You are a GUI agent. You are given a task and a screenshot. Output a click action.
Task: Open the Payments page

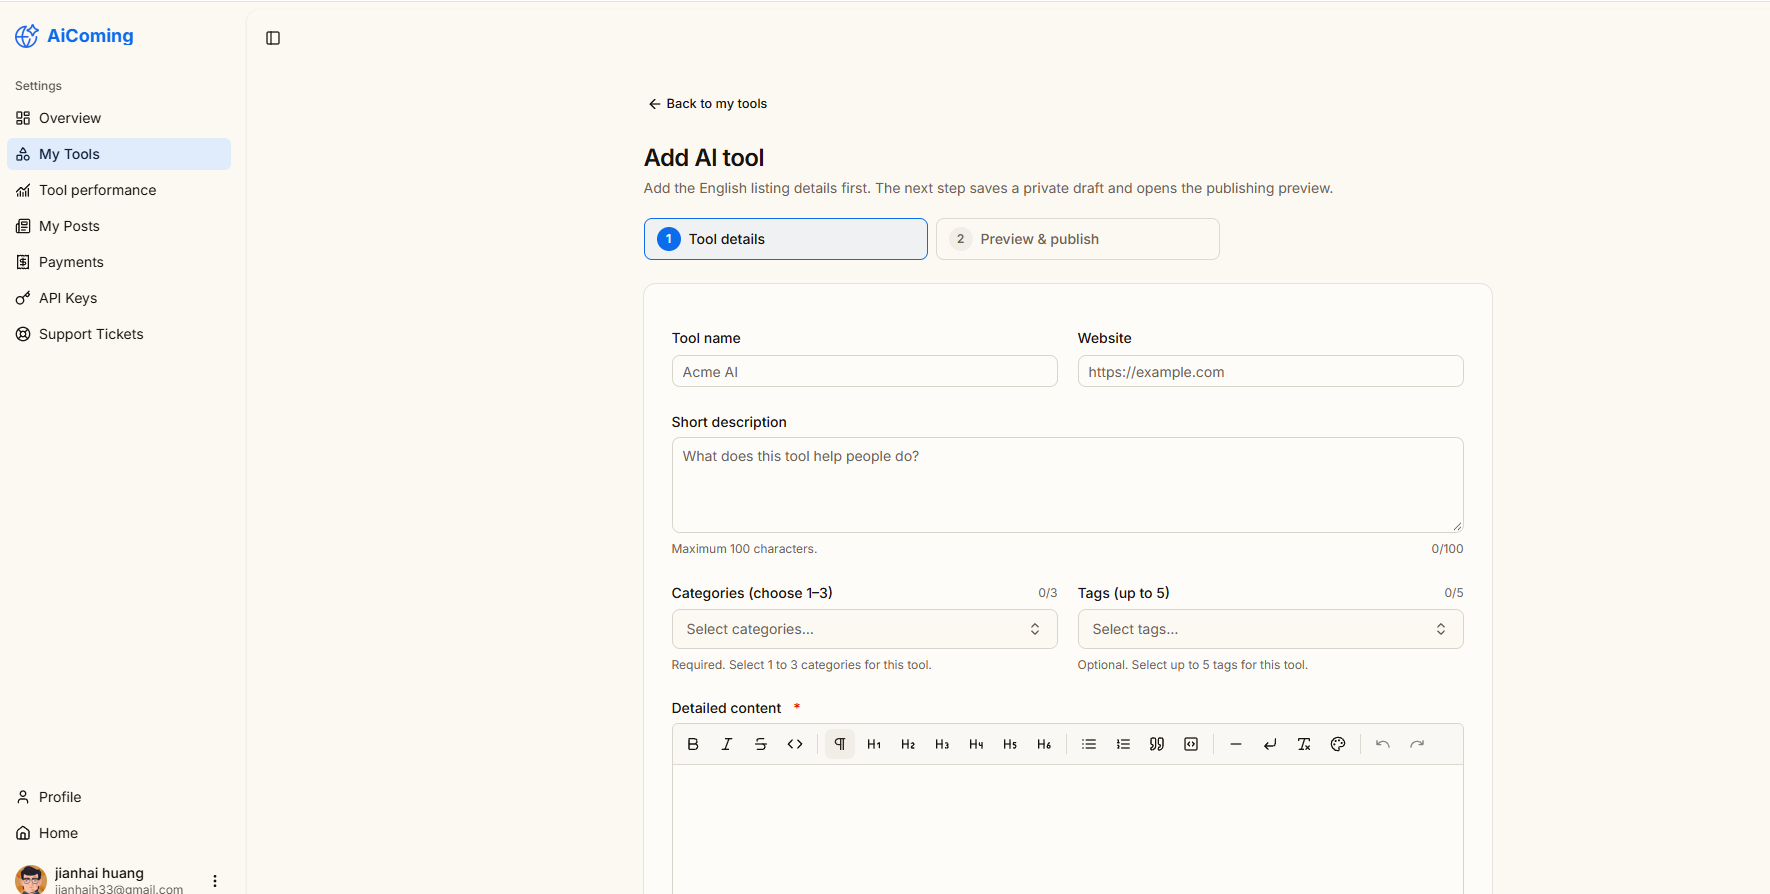119,262
